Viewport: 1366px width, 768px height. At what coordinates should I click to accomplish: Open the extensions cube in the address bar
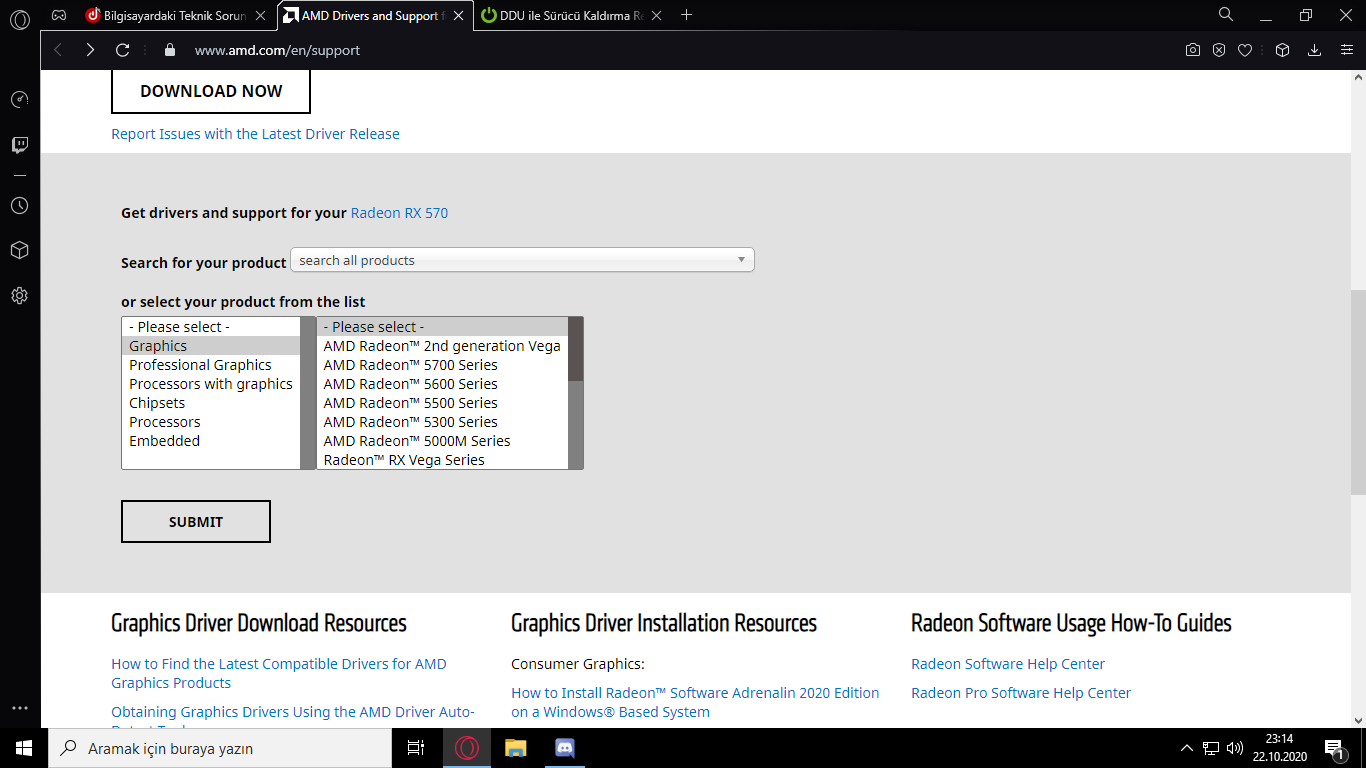coord(1283,50)
